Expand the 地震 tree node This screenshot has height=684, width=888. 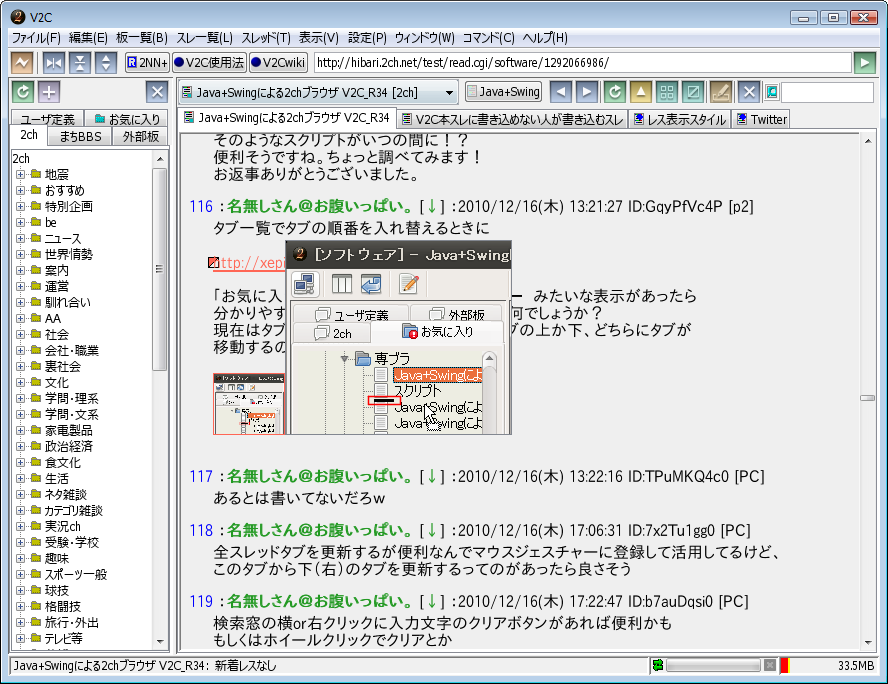tap(20, 175)
